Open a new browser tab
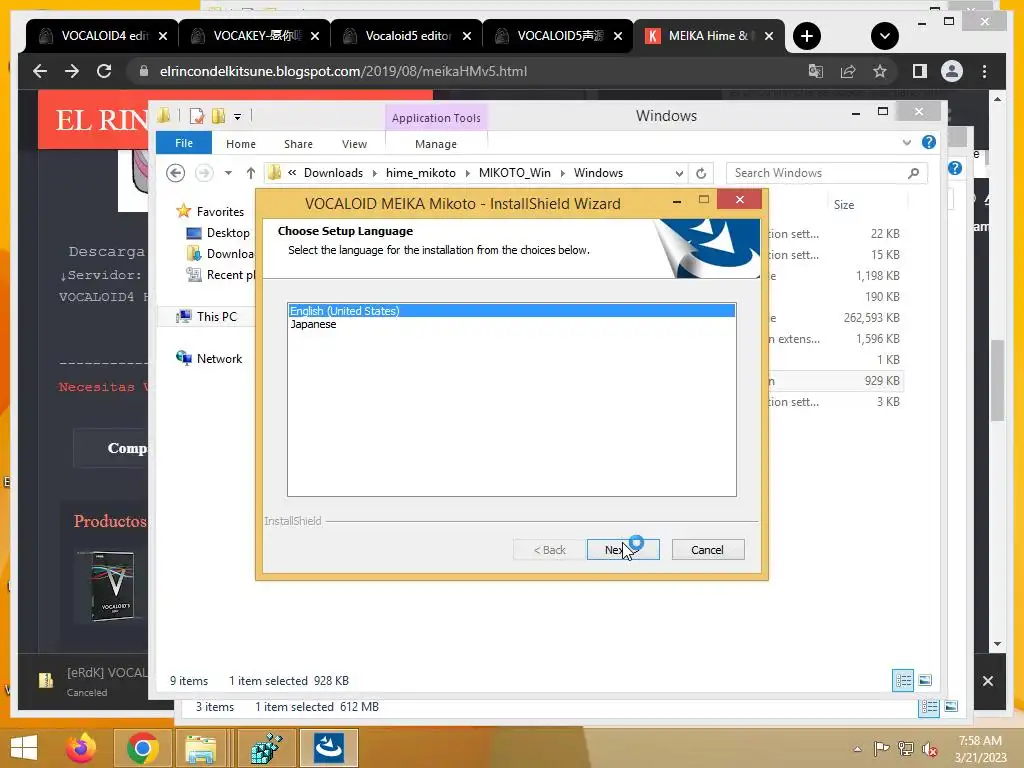This screenshot has height=768, width=1024. pos(807,36)
